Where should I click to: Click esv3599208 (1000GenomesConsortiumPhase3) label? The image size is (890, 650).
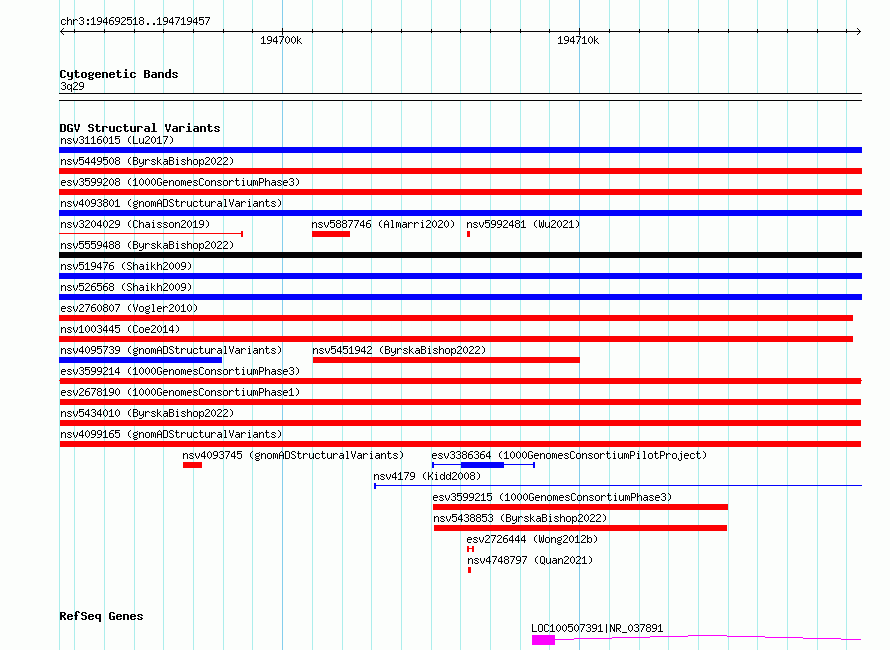click(180, 182)
